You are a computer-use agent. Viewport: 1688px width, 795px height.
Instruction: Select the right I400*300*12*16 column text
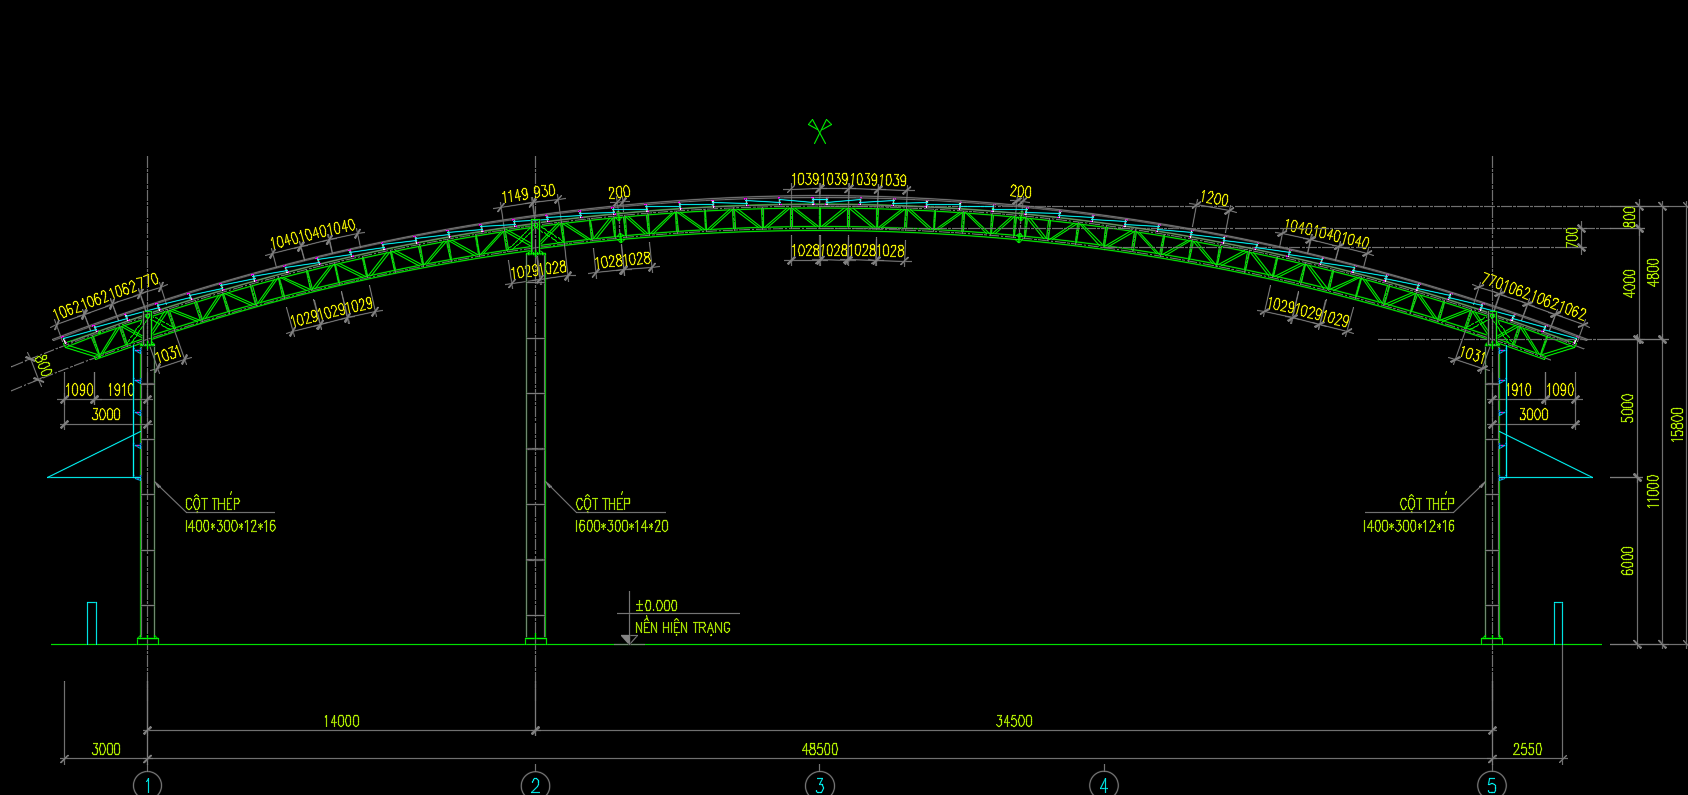(x=1408, y=526)
